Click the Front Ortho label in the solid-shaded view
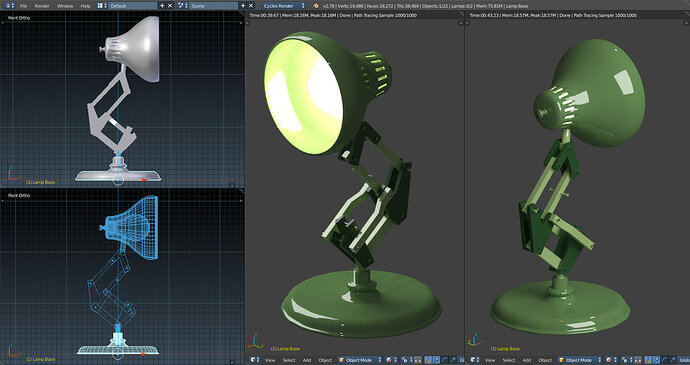 19,18
